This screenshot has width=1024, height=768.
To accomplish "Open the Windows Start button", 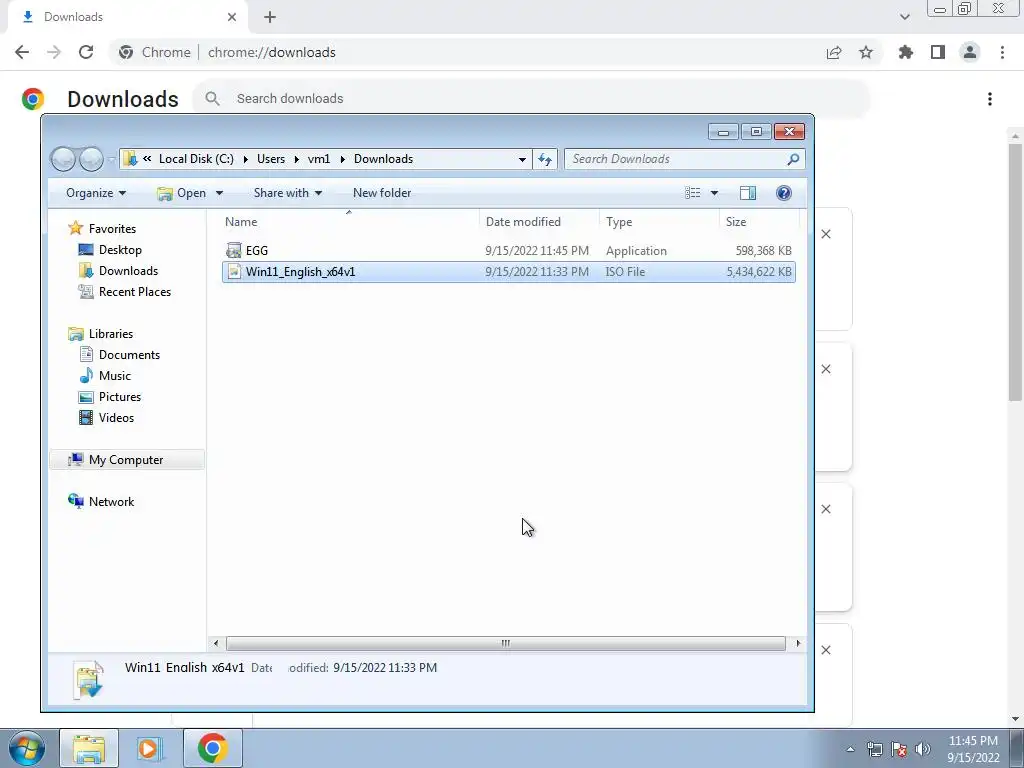I will [26, 748].
